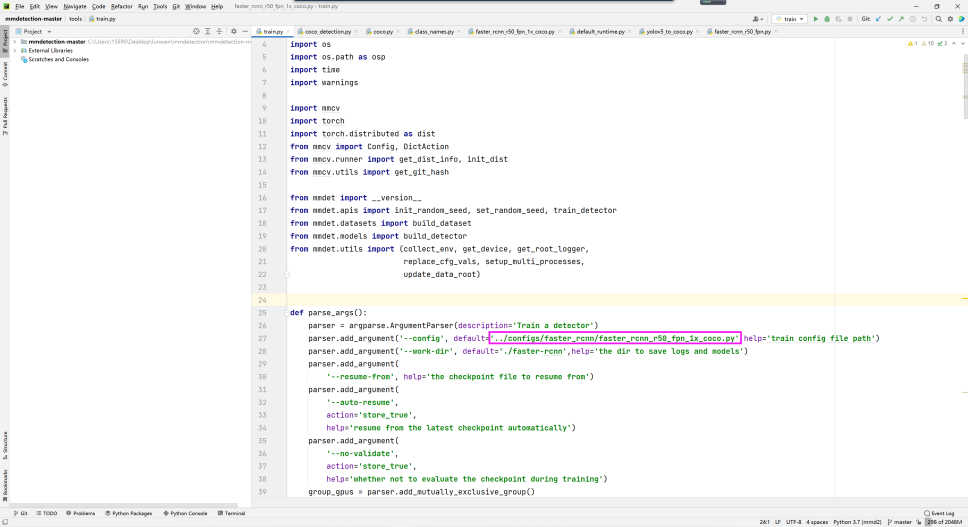Open Bookmarks tool window on left stripe

pos(4,485)
